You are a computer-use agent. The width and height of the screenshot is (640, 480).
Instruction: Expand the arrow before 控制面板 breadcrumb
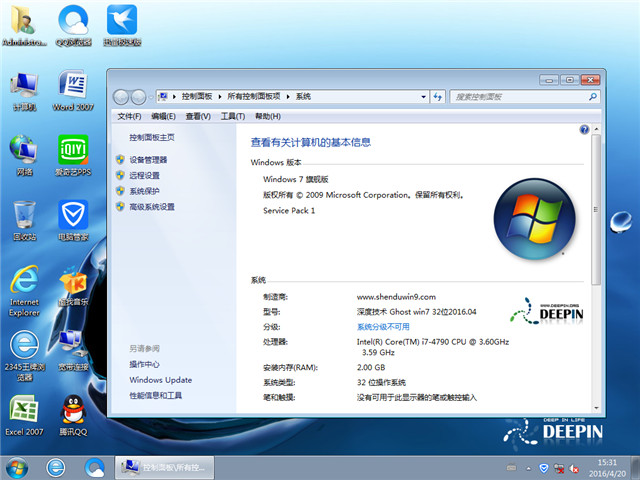pyautogui.click(x=174, y=97)
